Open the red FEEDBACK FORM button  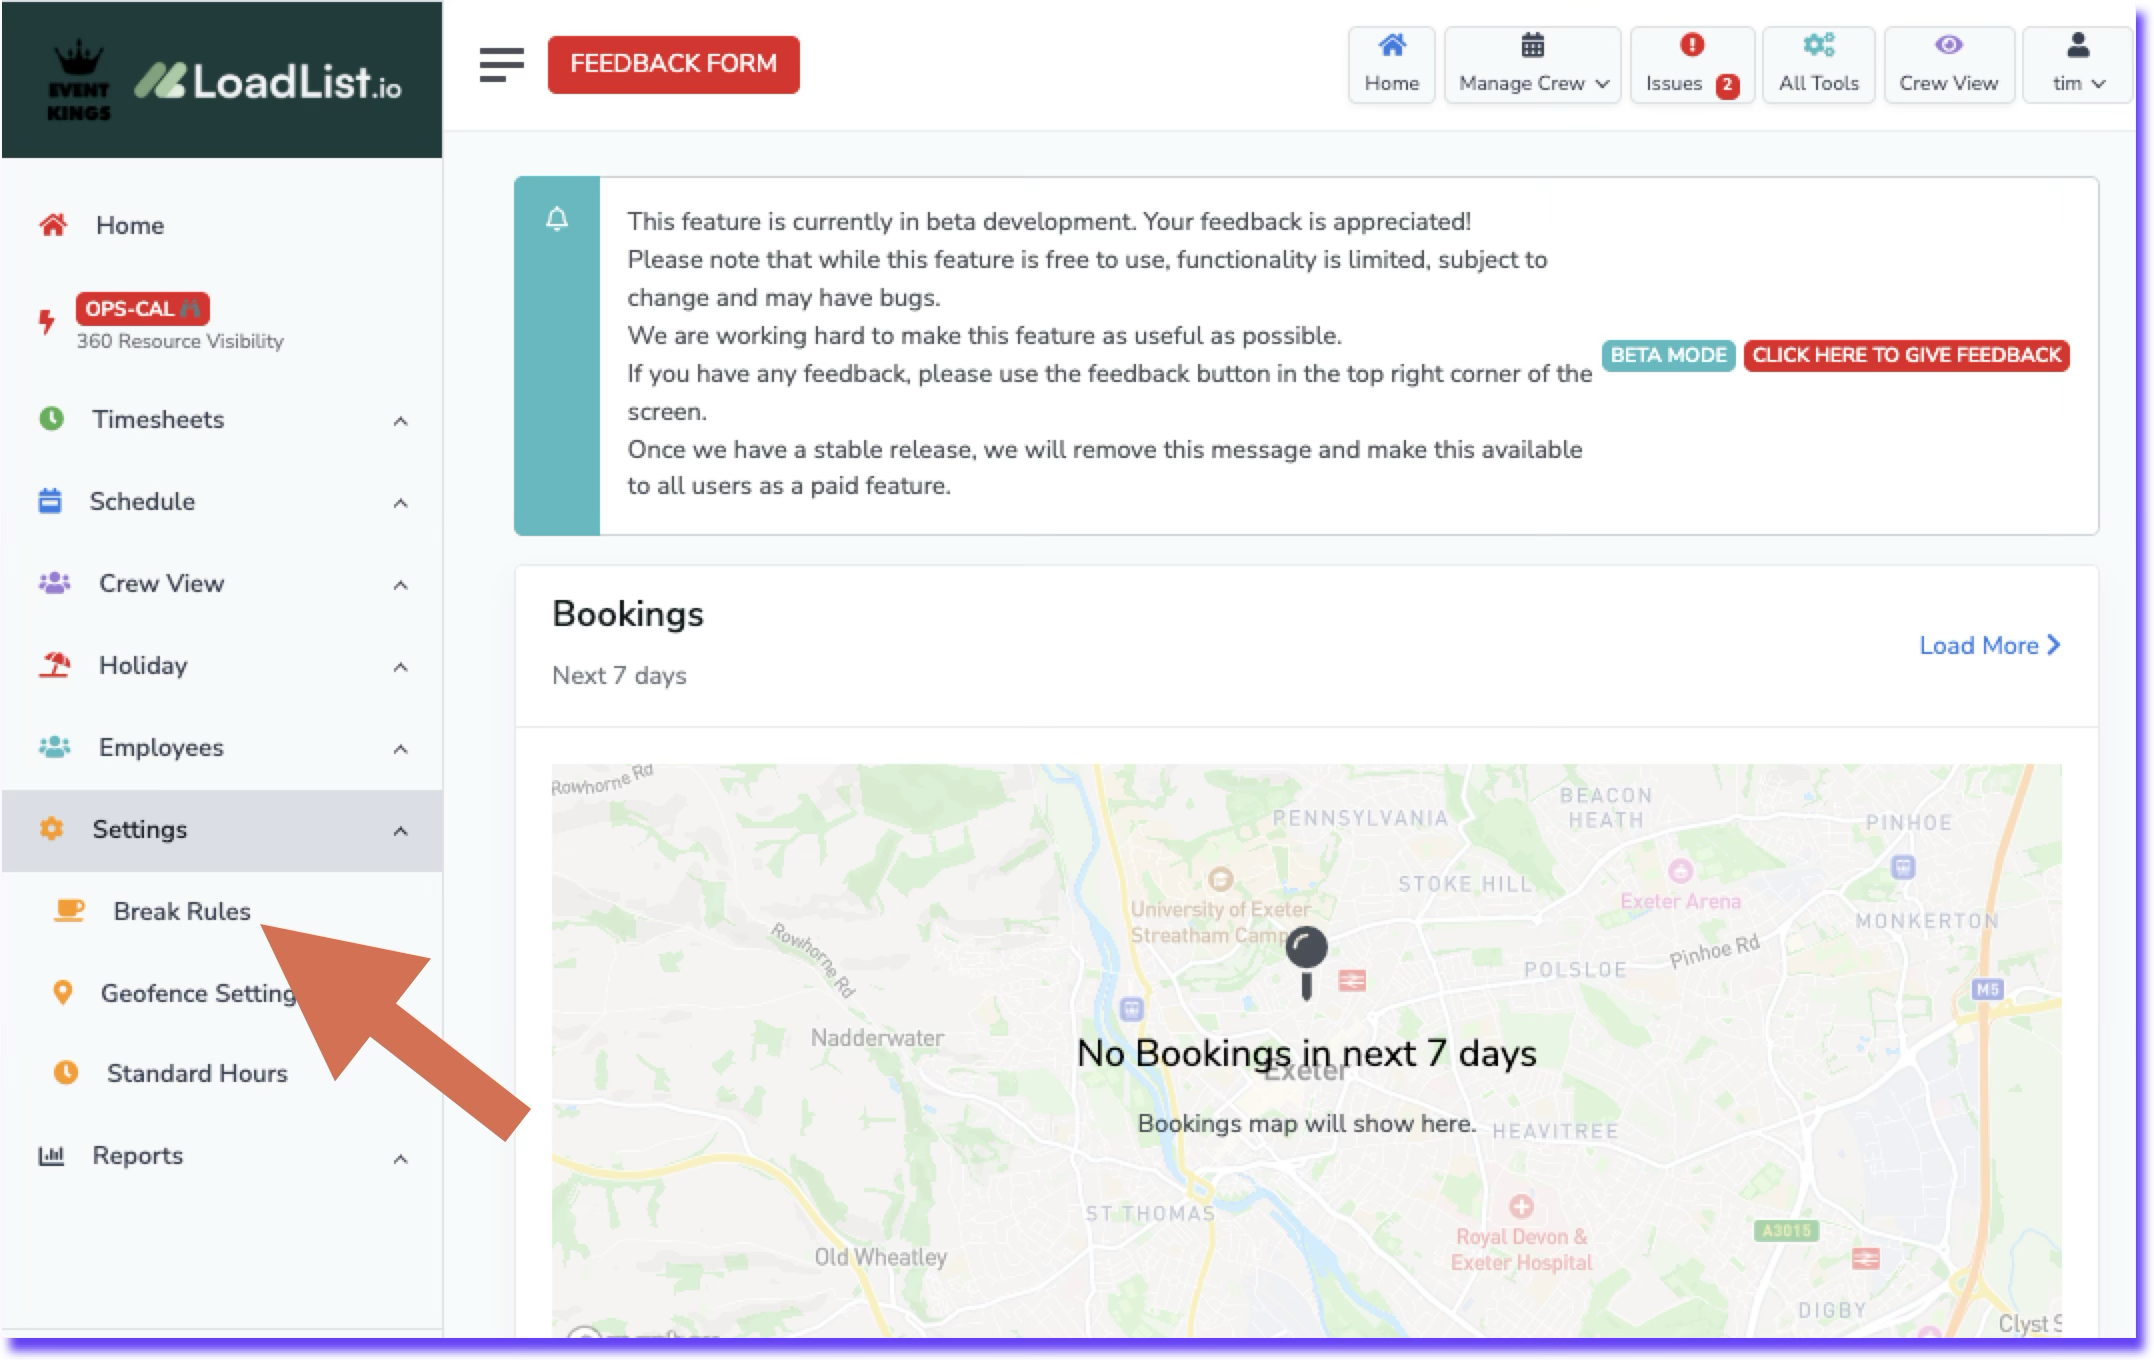point(673,64)
